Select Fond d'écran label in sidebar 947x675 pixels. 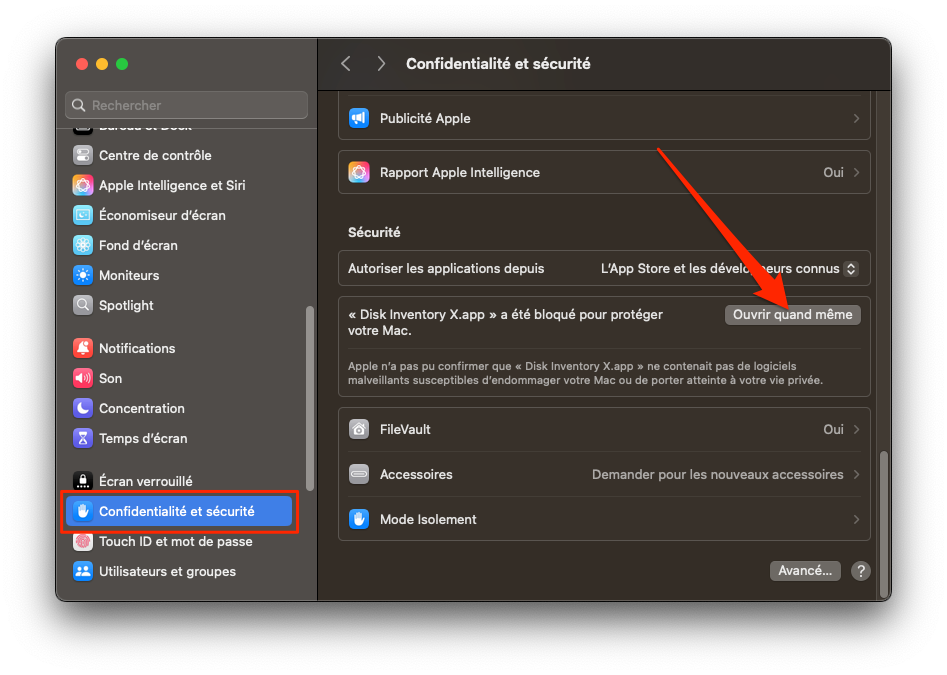pos(138,245)
